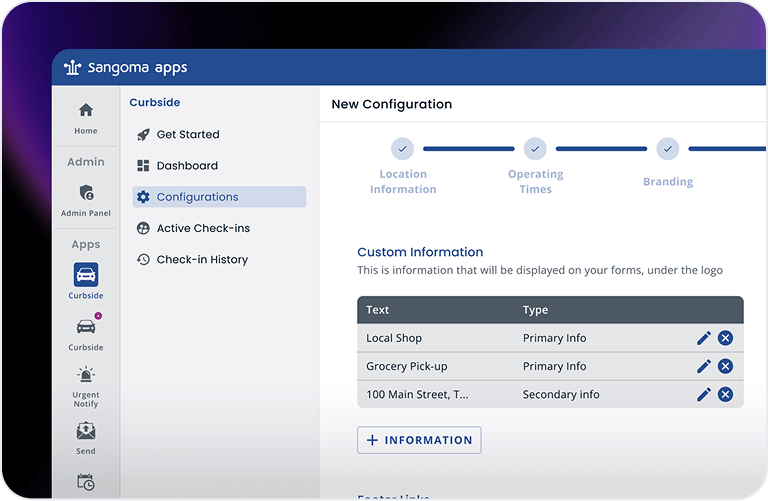Image resolution: width=768 pixels, height=501 pixels.
Task: Click the Sangoma apps logo icon
Action: pos(72,67)
